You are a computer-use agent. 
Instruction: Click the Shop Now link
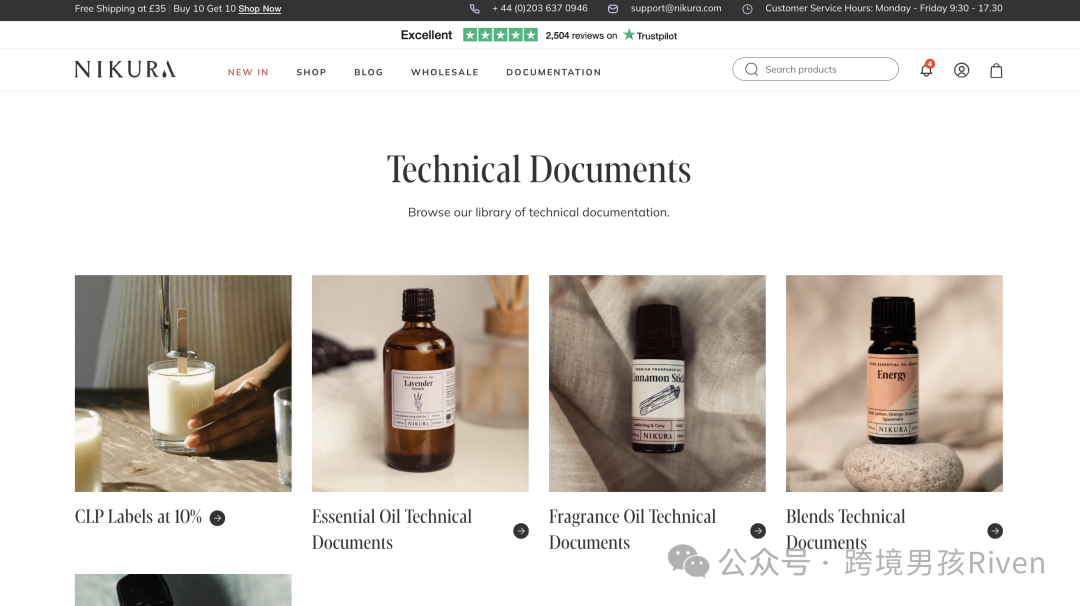pyautogui.click(x=260, y=9)
